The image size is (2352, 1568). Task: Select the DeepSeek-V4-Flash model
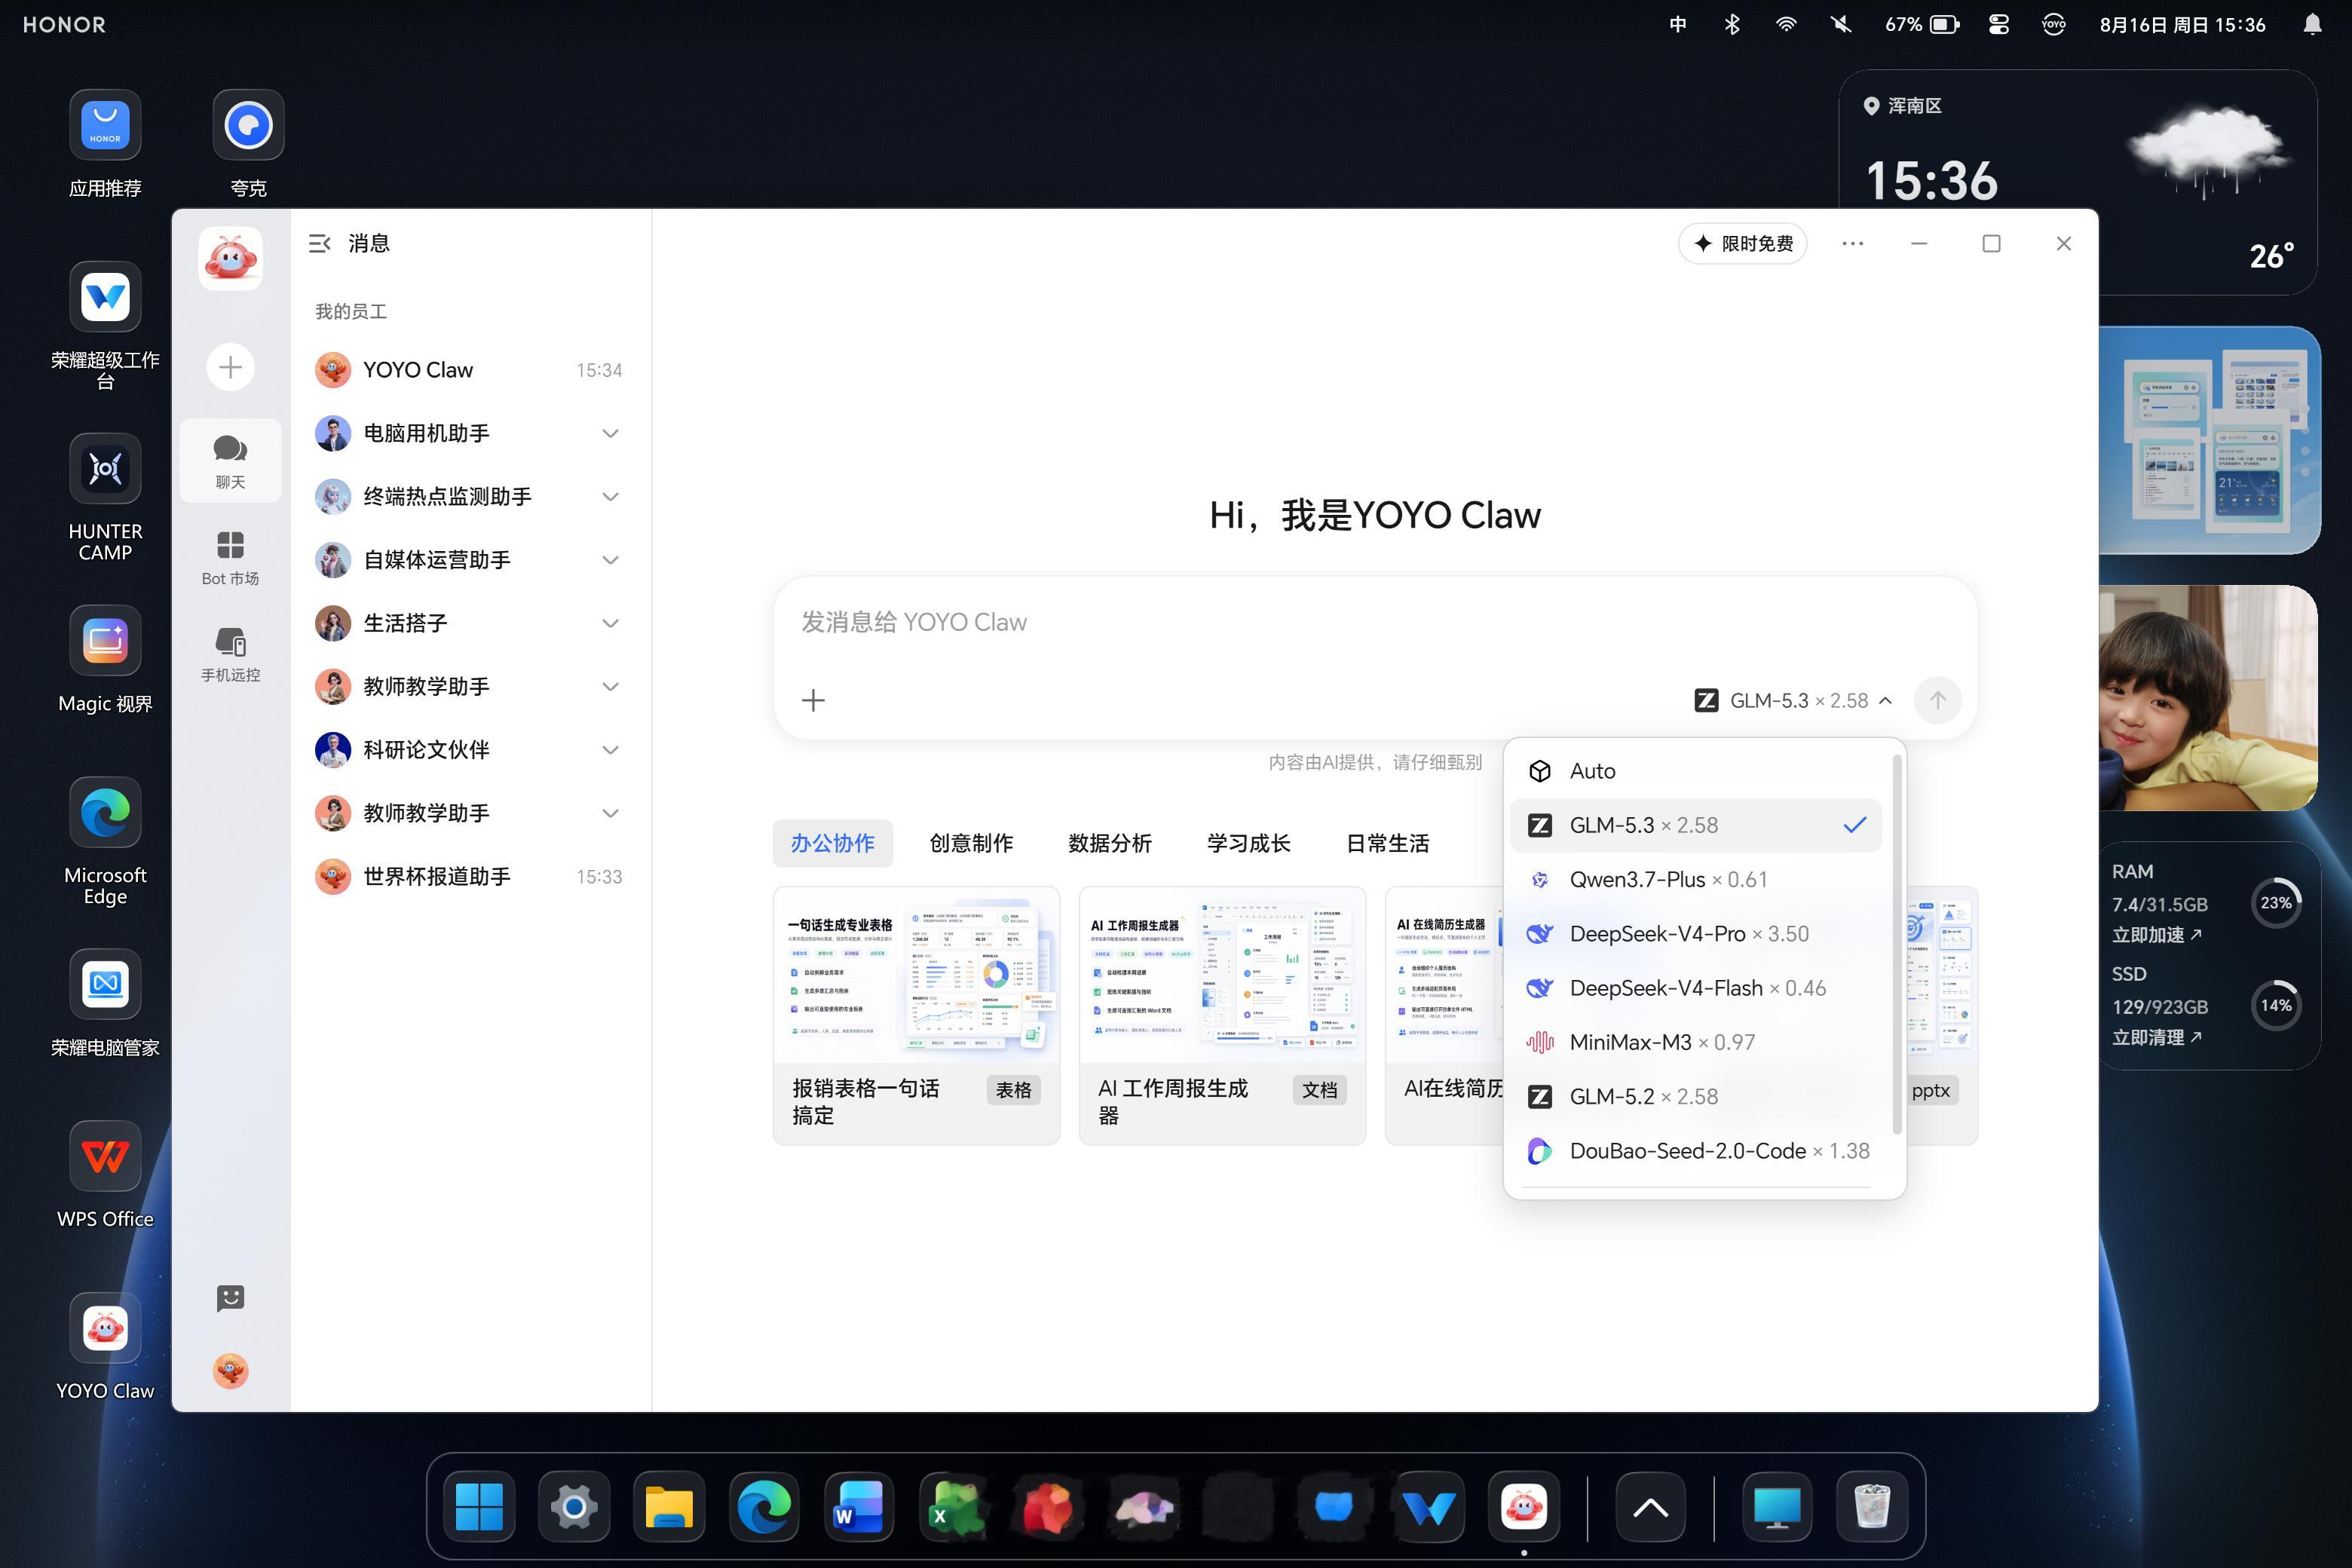click(x=1695, y=988)
